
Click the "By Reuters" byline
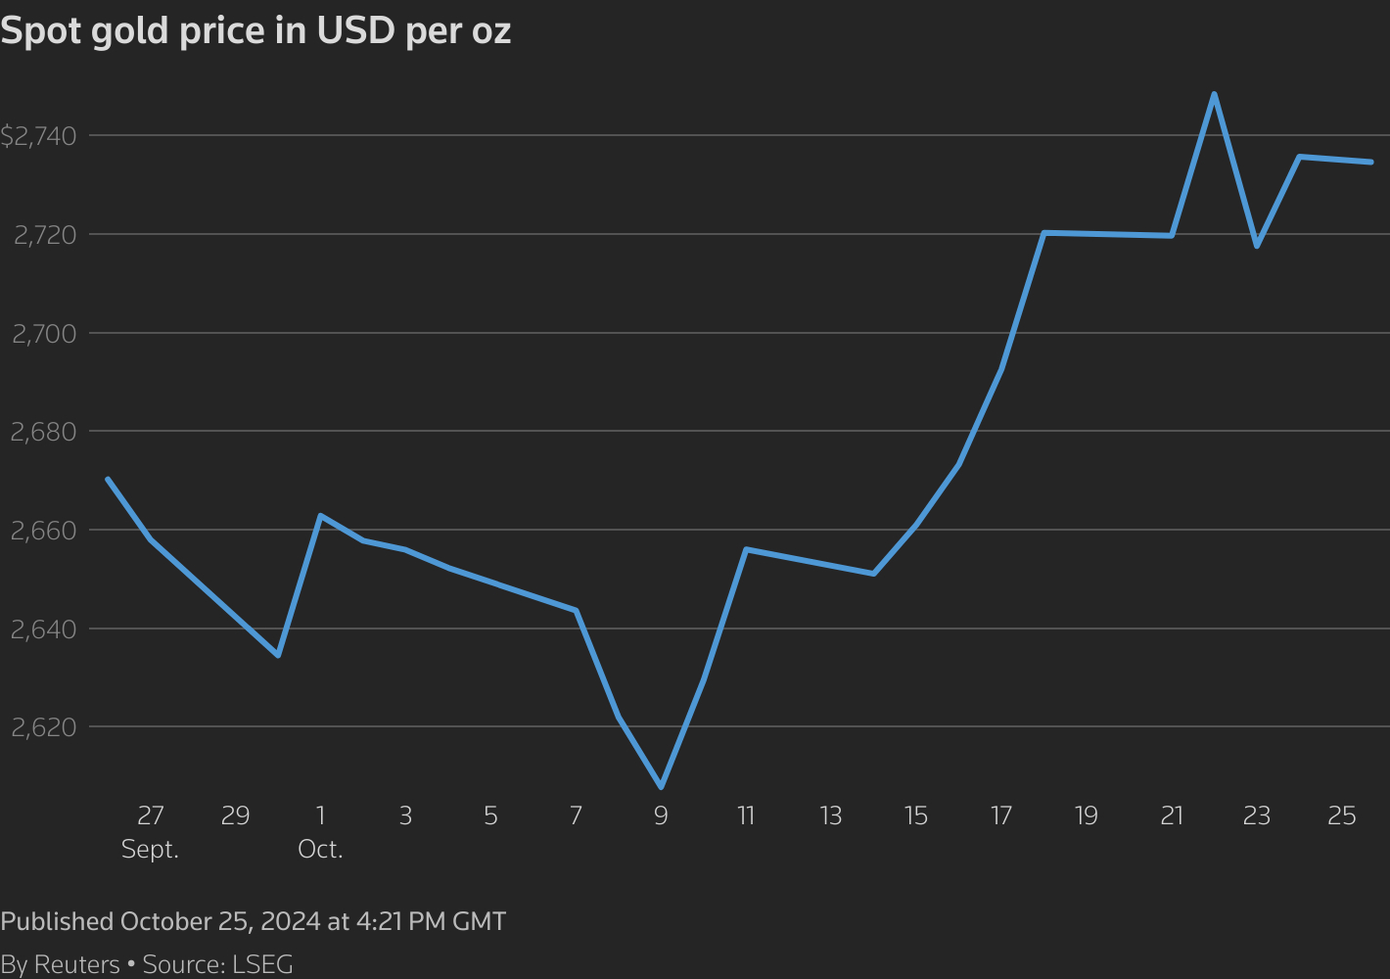60,964
